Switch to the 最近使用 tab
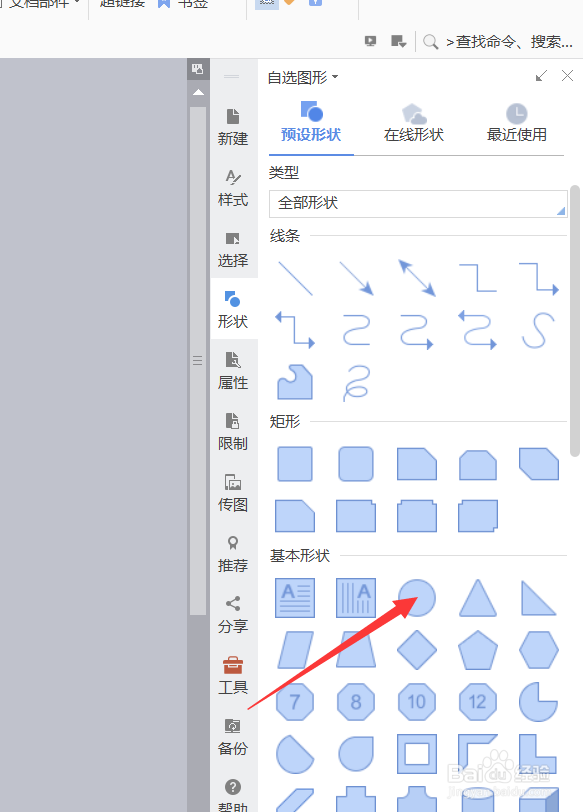 tap(517, 123)
